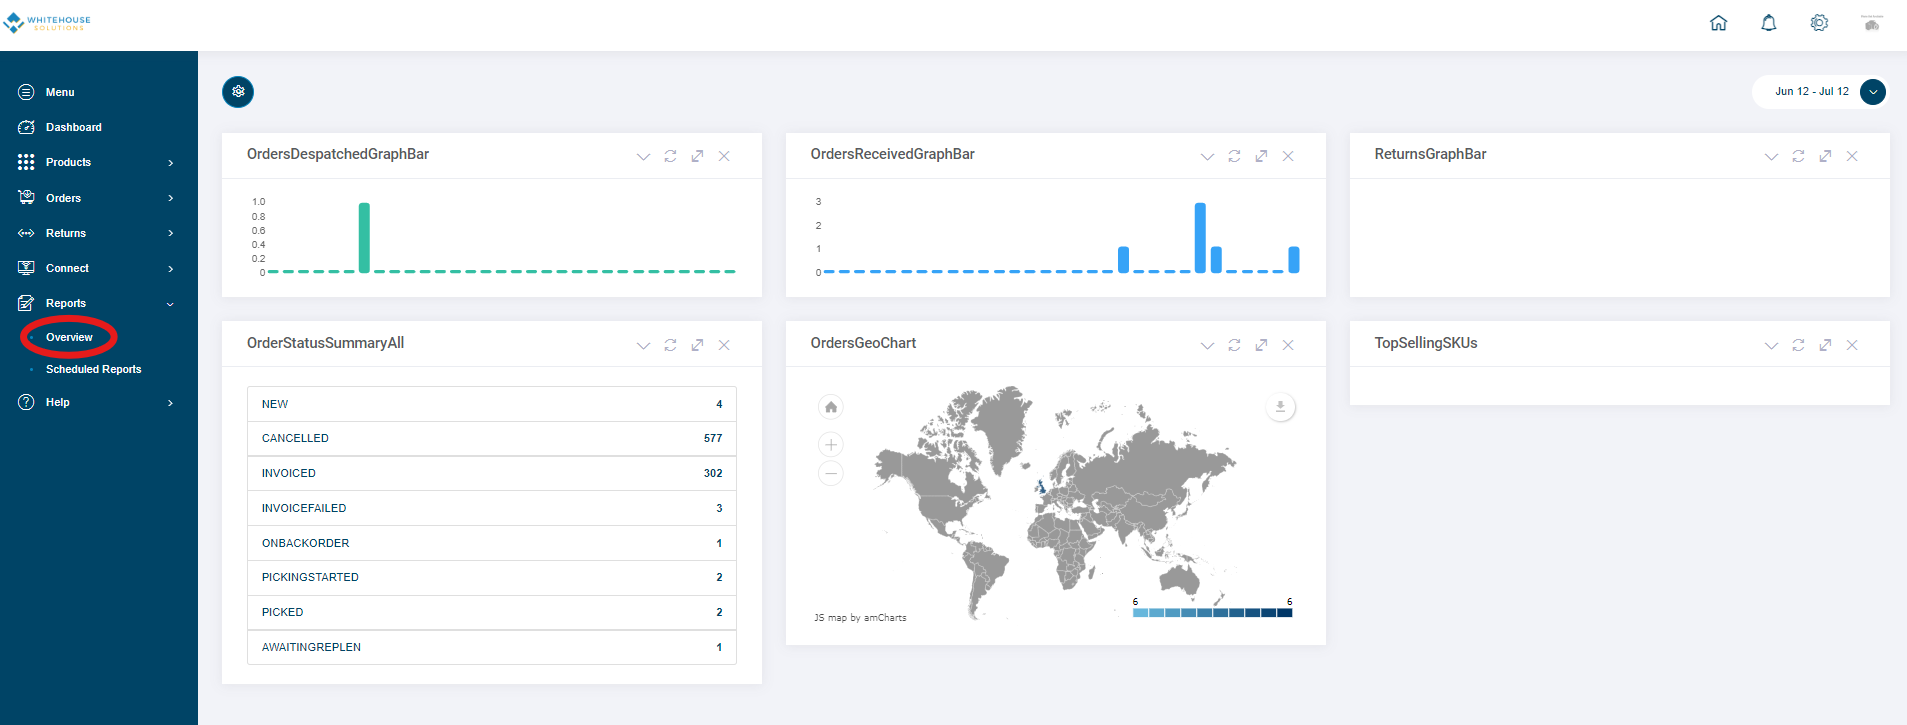This screenshot has width=1907, height=725.
Task: Refresh the TopSellingSKUs widget
Action: tap(1798, 345)
